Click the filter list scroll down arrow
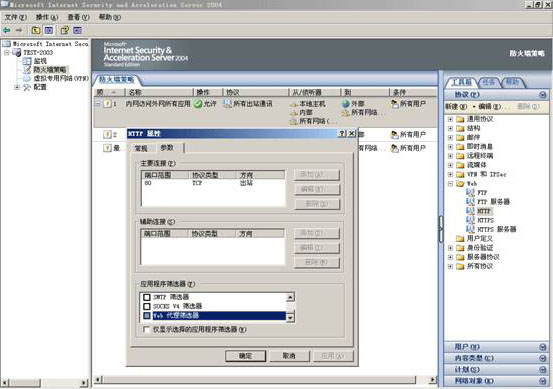Image resolution: width=553 pixels, height=389 pixels. [x=290, y=318]
